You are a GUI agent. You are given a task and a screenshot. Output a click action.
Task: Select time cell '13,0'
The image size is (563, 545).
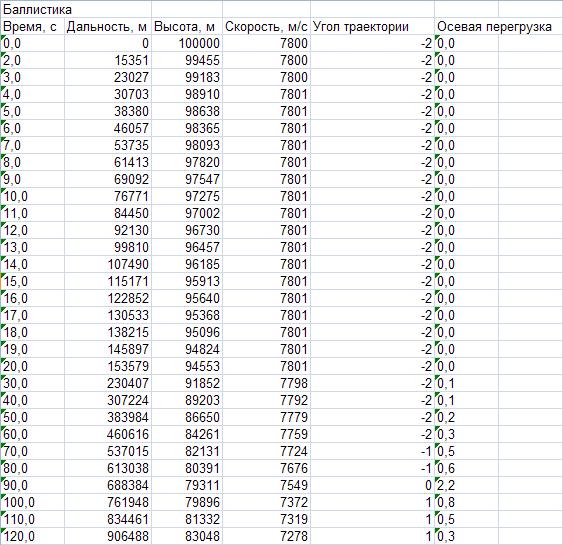[33, 247]
